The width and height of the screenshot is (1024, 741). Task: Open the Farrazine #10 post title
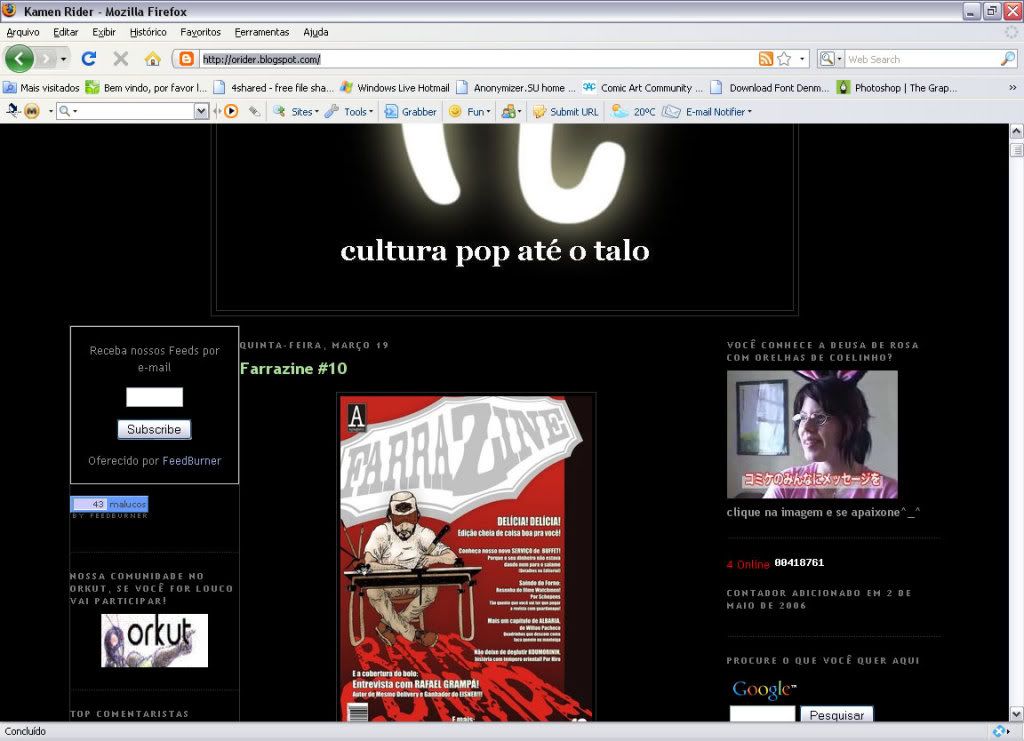293,369
